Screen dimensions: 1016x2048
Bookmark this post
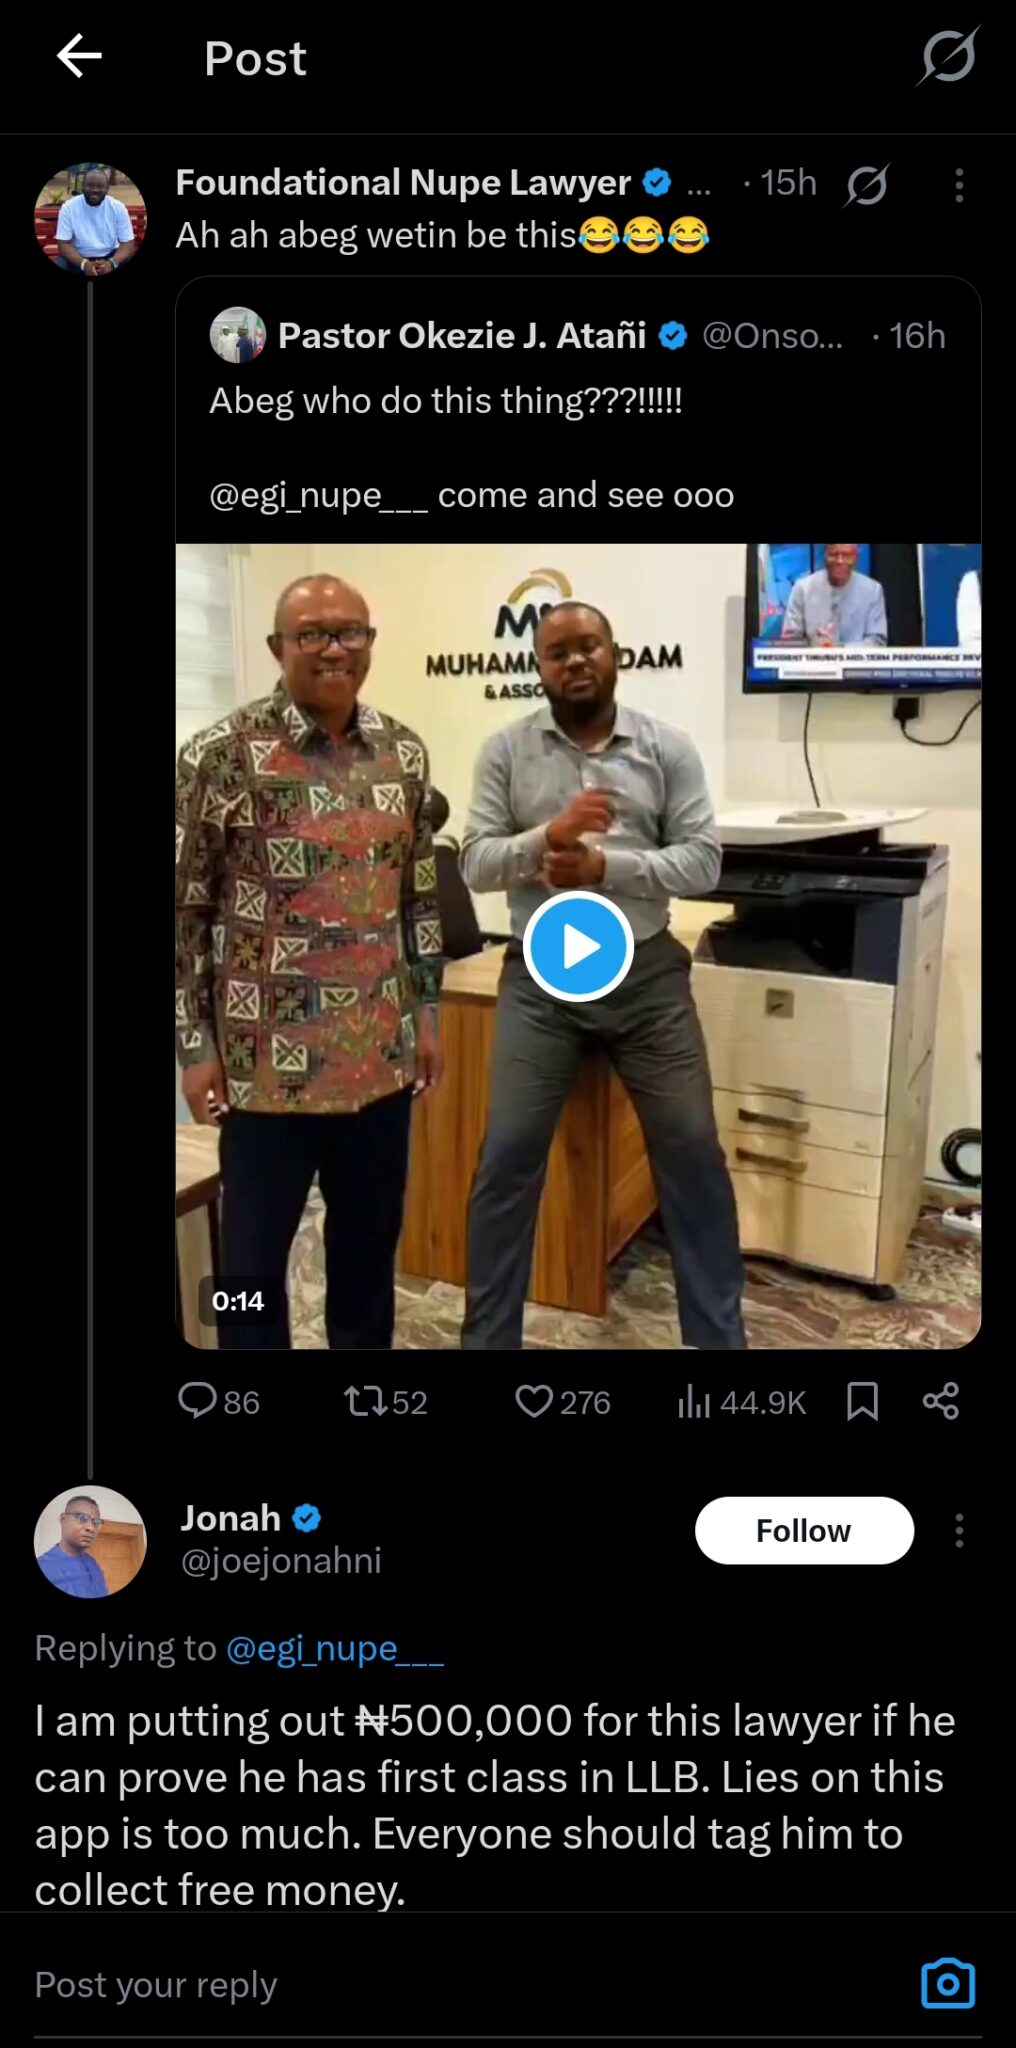(862, 1401)
